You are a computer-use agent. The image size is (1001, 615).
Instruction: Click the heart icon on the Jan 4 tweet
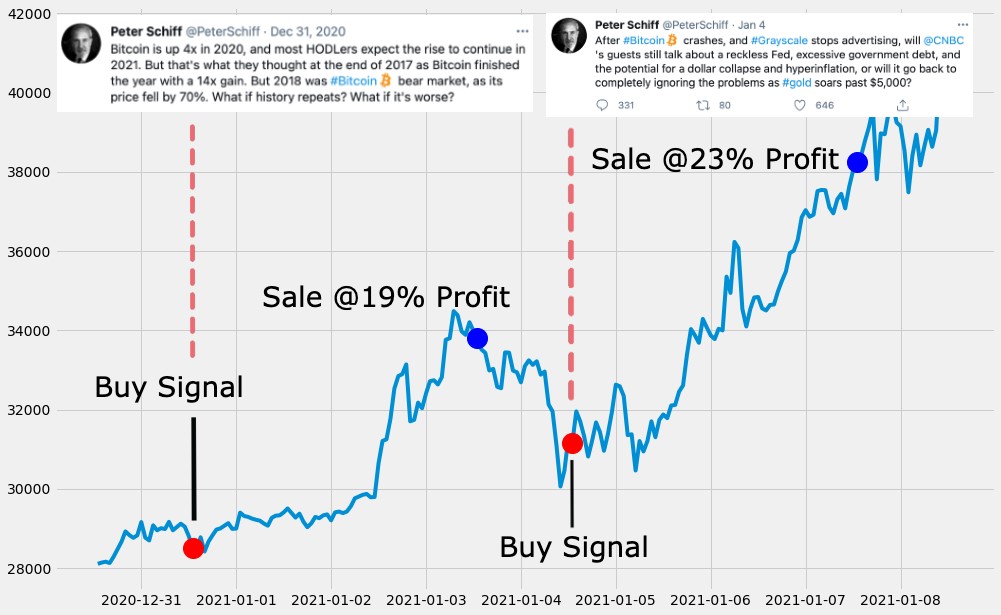click(800, 103)
